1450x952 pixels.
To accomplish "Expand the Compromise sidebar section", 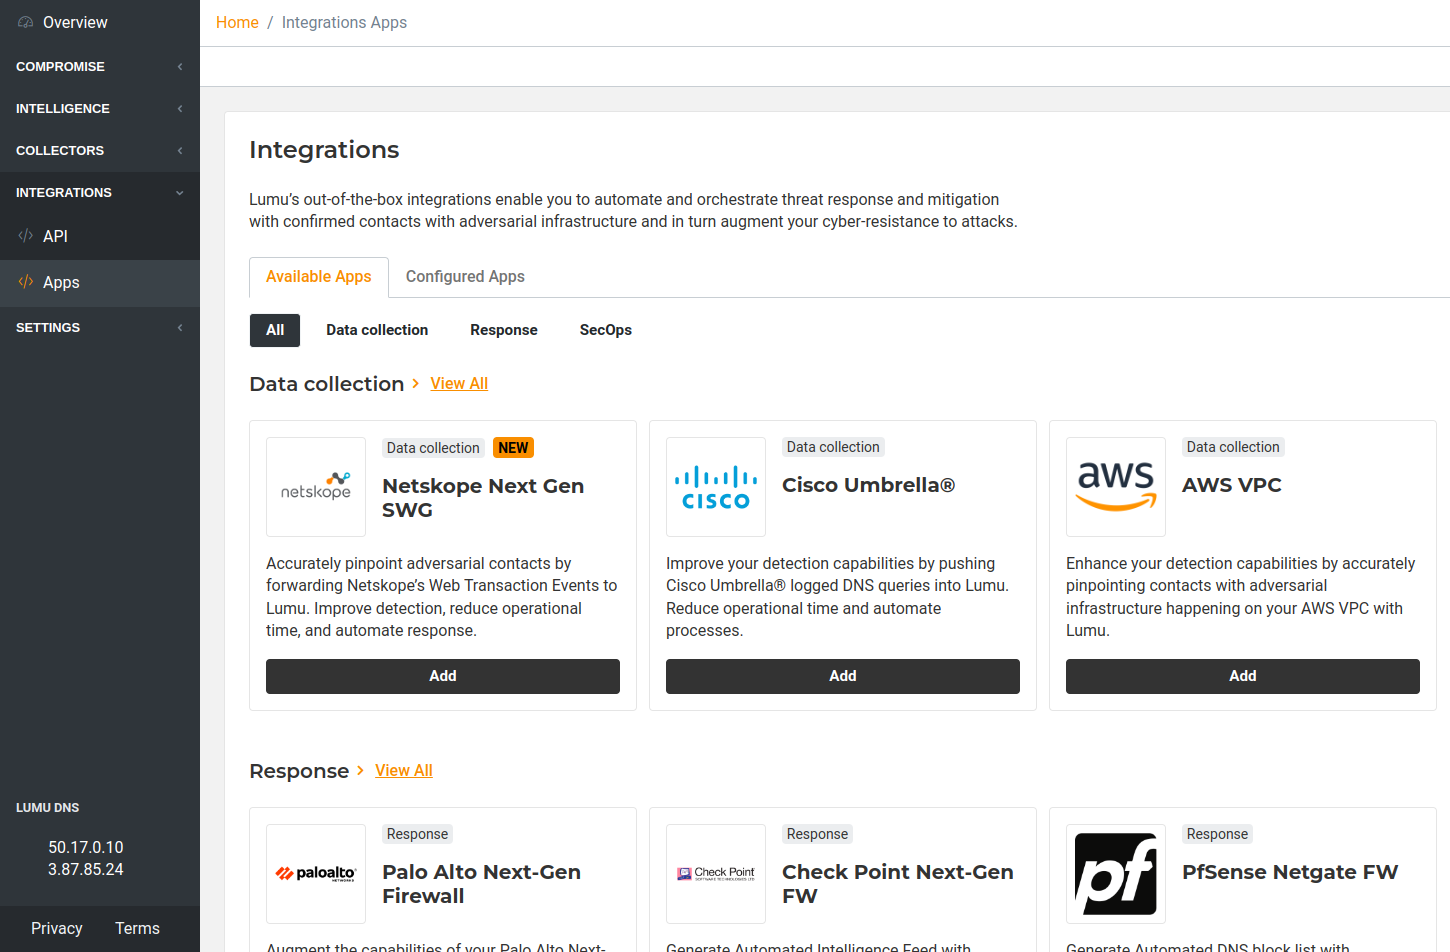I will tap(99, 67).
